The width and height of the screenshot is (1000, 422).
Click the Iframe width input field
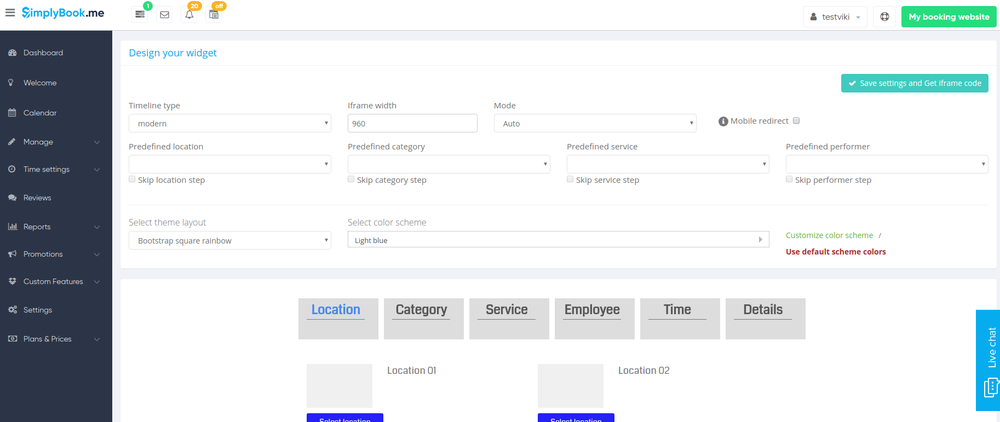click(x=412, y=124)
